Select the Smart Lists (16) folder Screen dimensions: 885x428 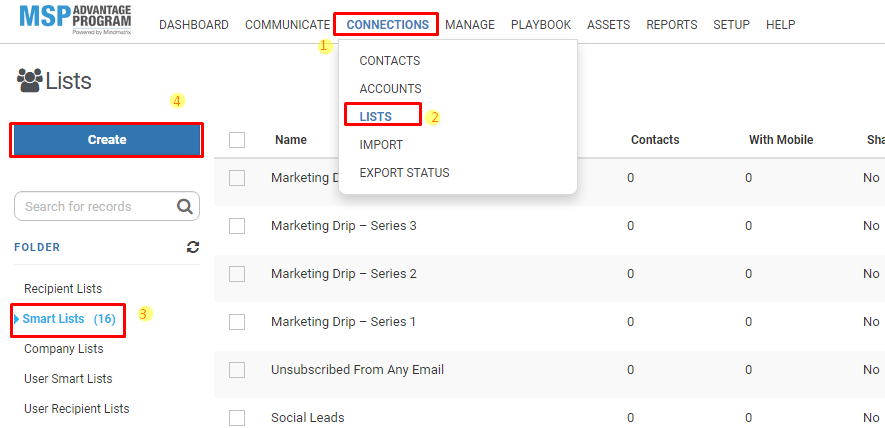coord(69,319)
